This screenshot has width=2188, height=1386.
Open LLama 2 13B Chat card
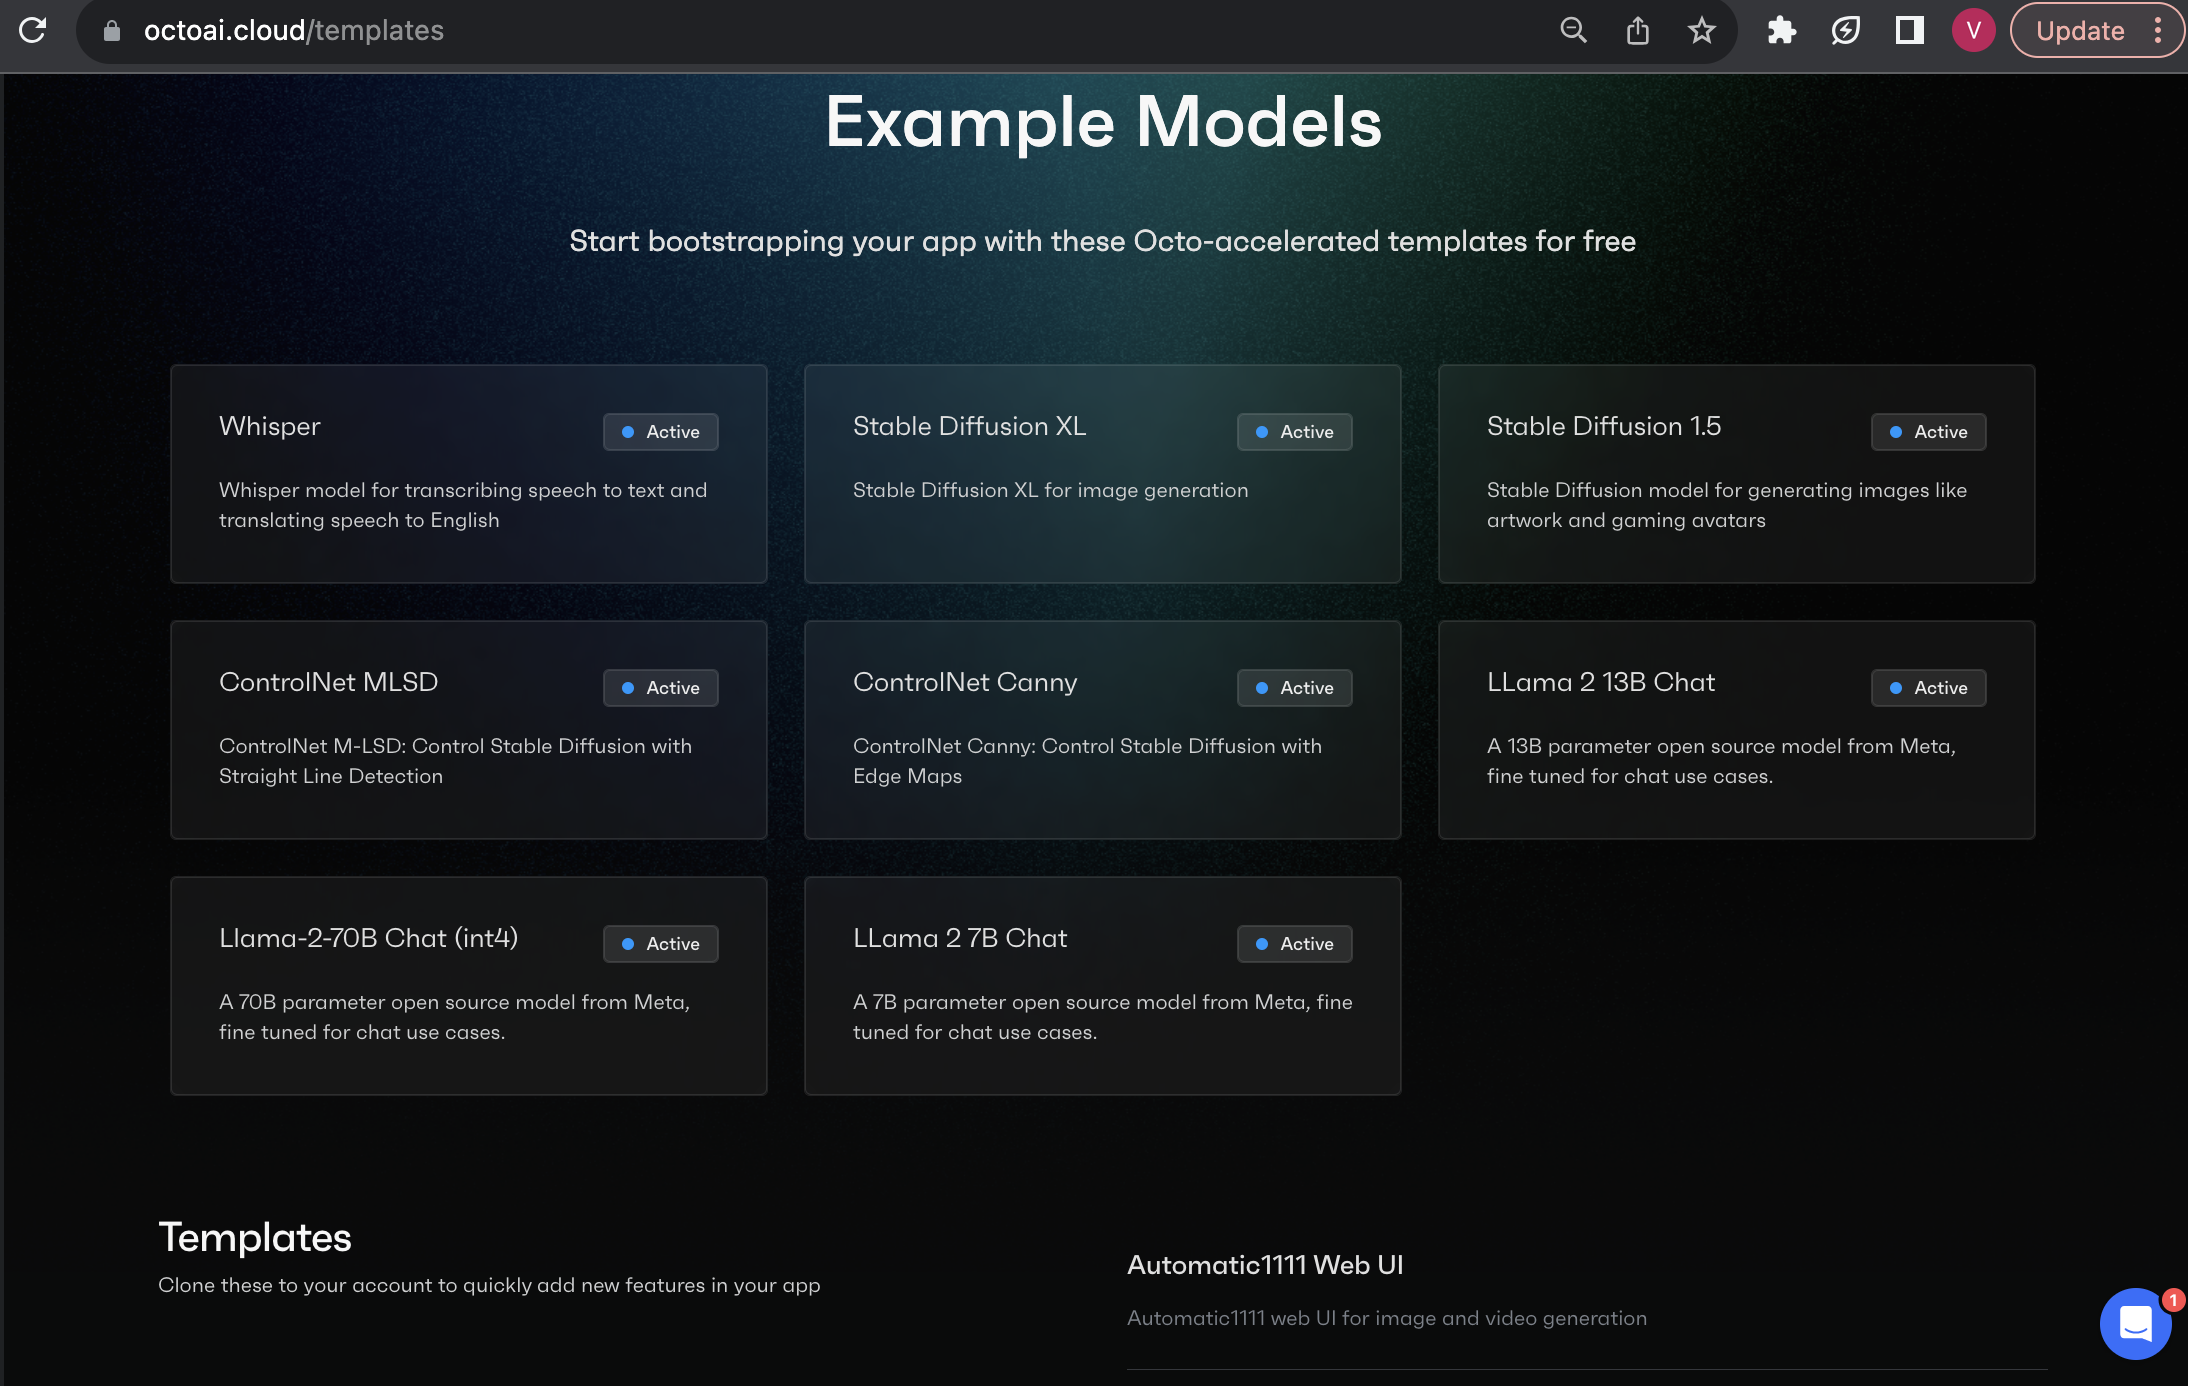(x=1736, y=730)
